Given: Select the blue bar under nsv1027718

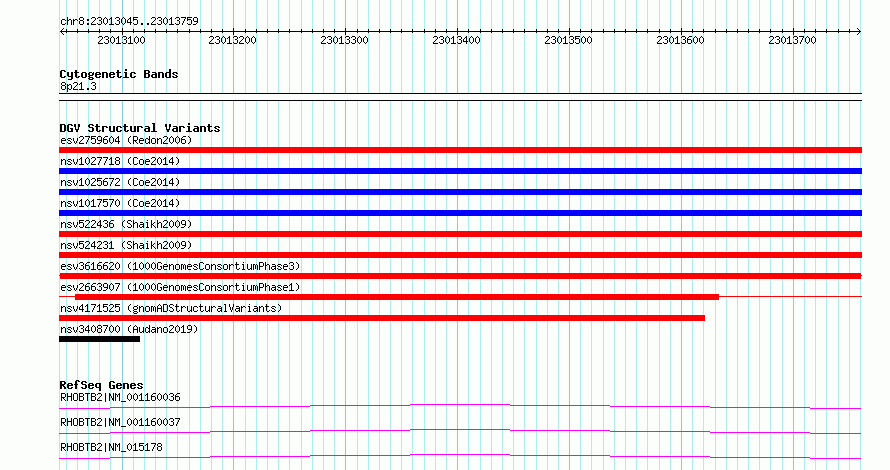Looking at the screenshot, I should pyautogui.click(x=460, y=171).
